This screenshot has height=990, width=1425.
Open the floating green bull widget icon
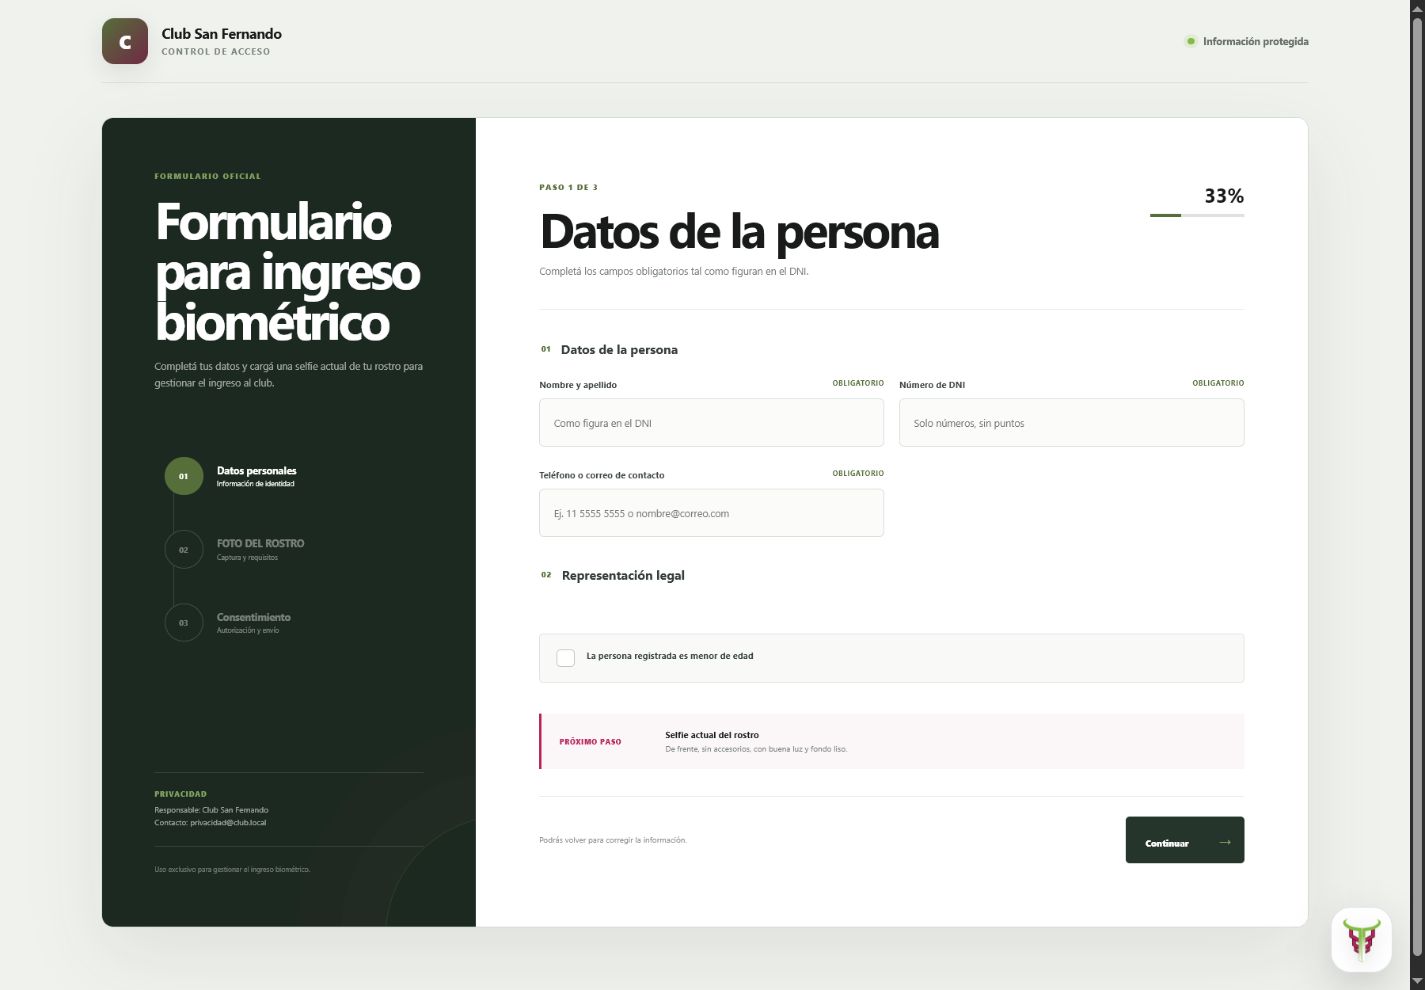(1361, 939)
